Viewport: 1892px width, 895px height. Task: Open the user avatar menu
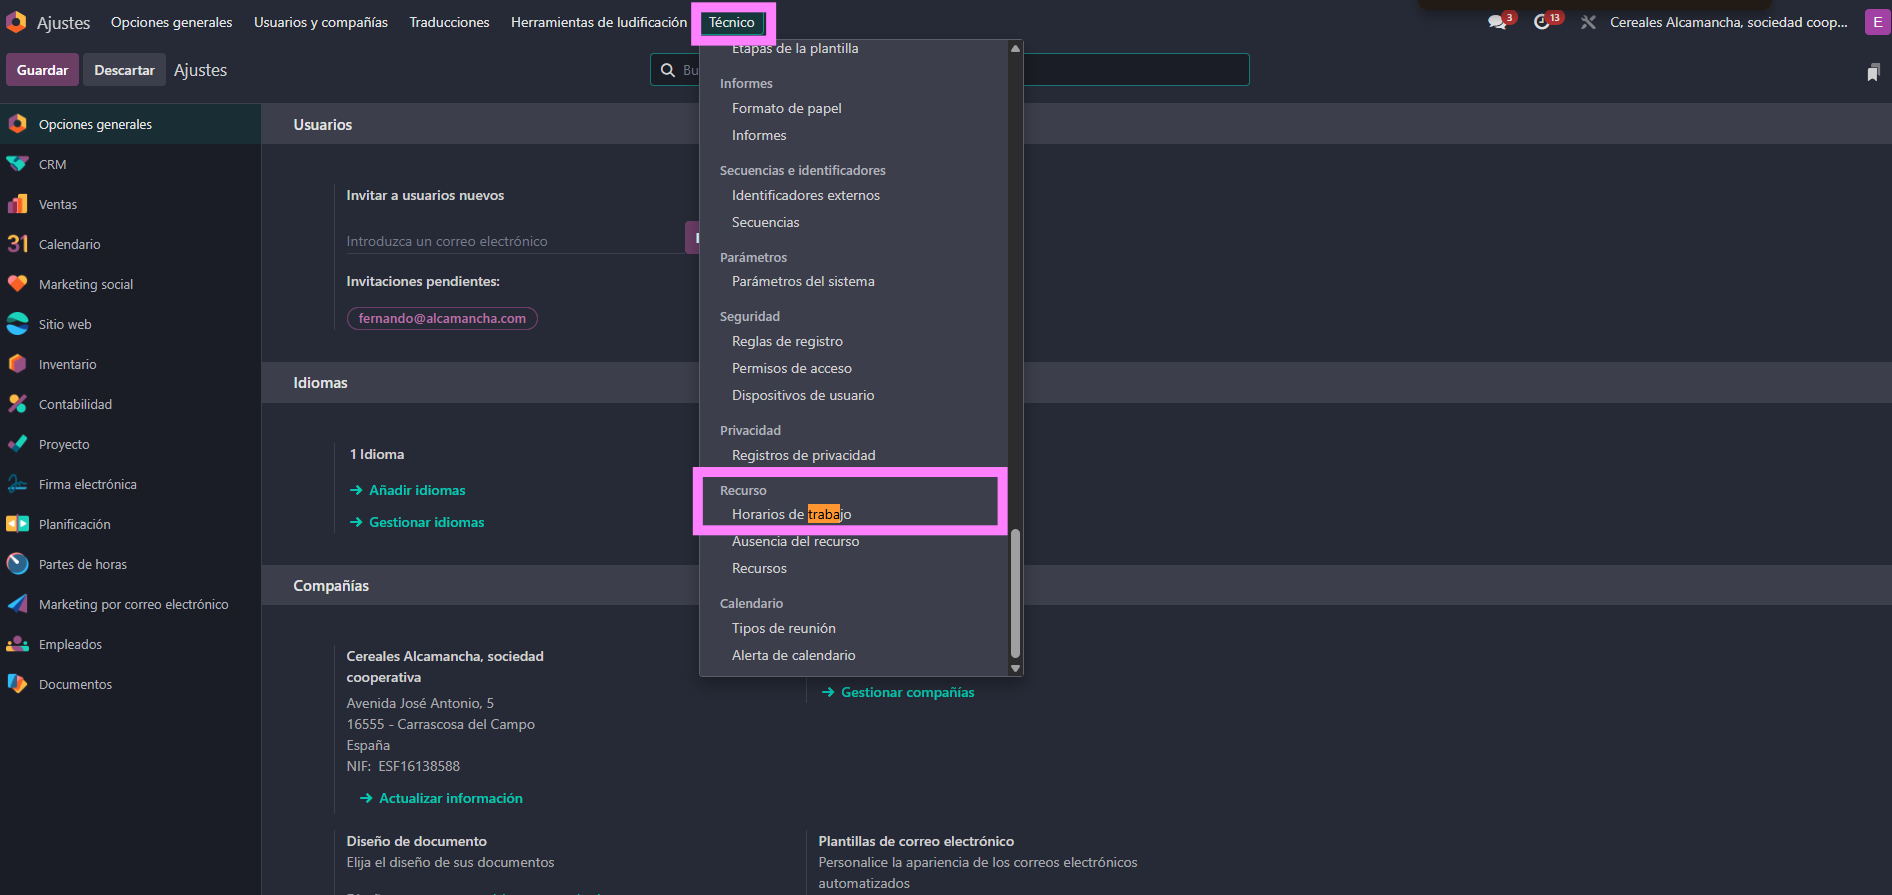tap(1877, 22)
